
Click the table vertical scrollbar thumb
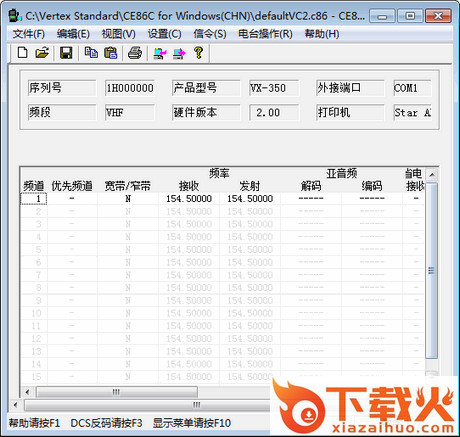coord(432,271)
